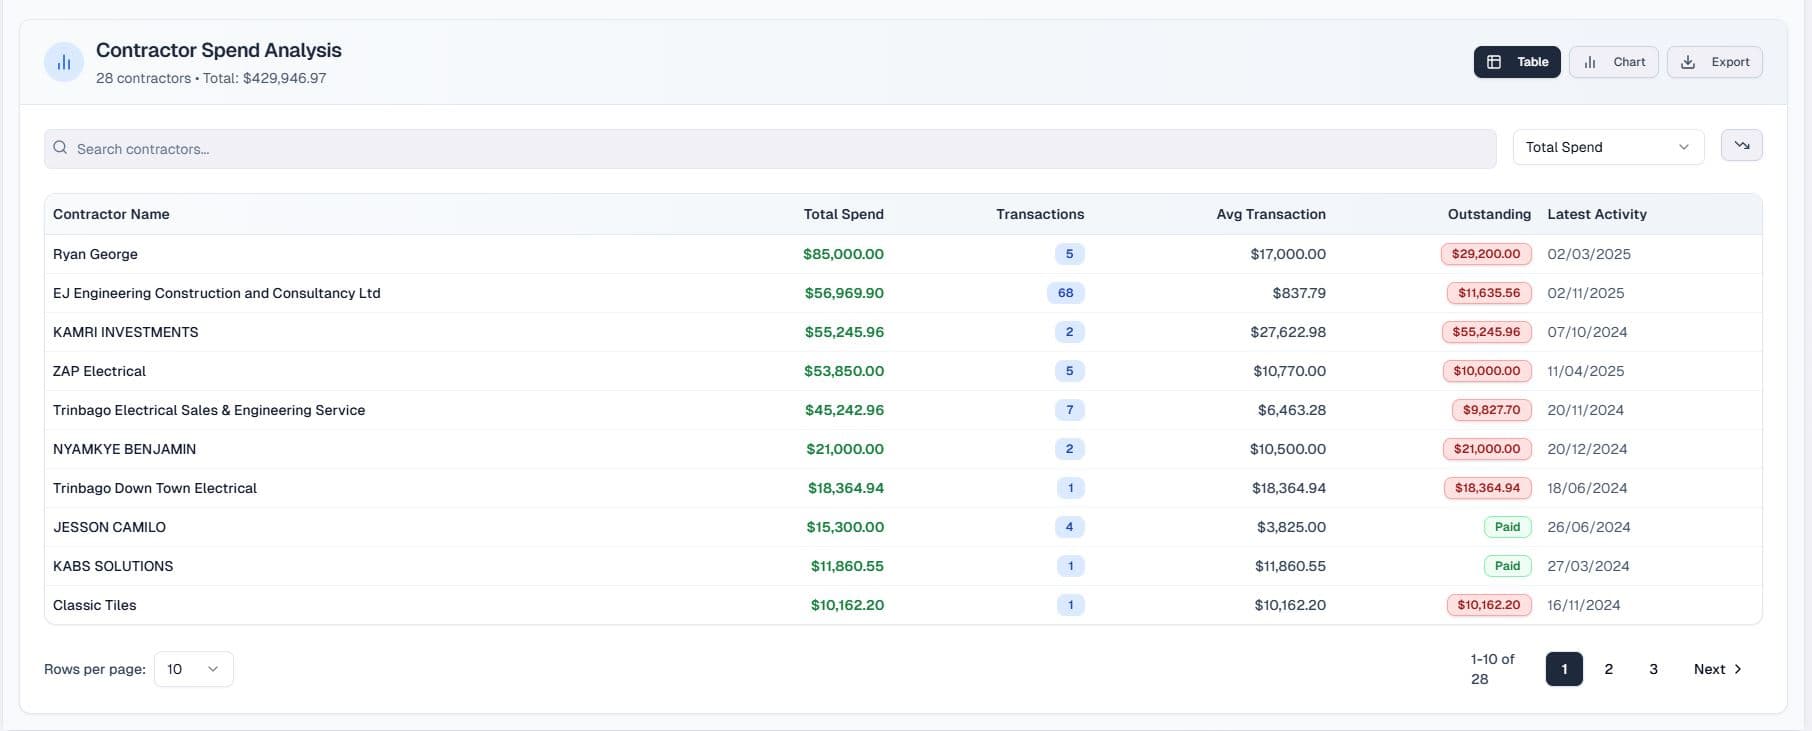Click the Avg Transaction column header

pyautogui.click(x=1271, y=214)
